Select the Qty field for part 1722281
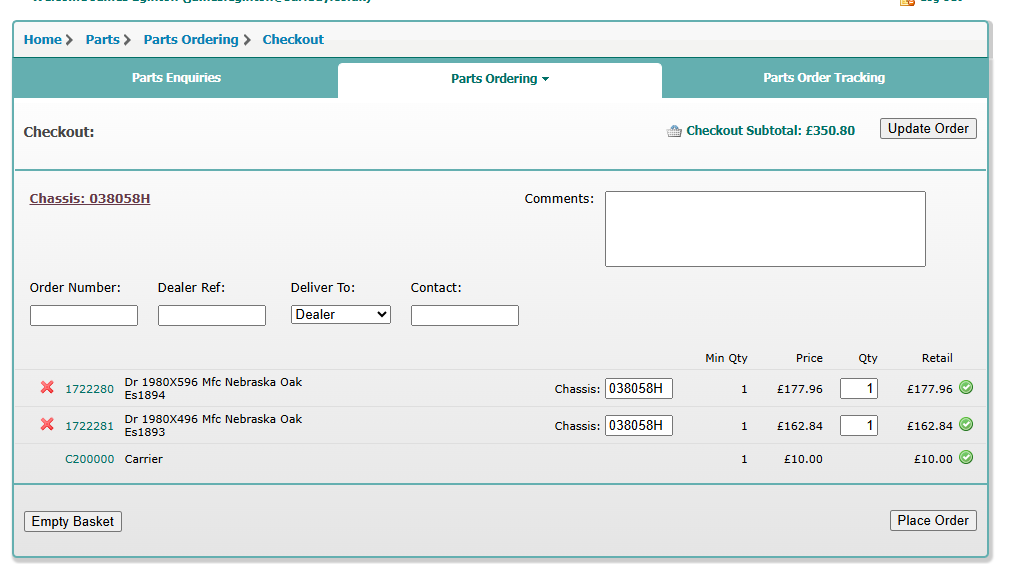This screenshot has width=1019, height=564. tap(858, 426)
